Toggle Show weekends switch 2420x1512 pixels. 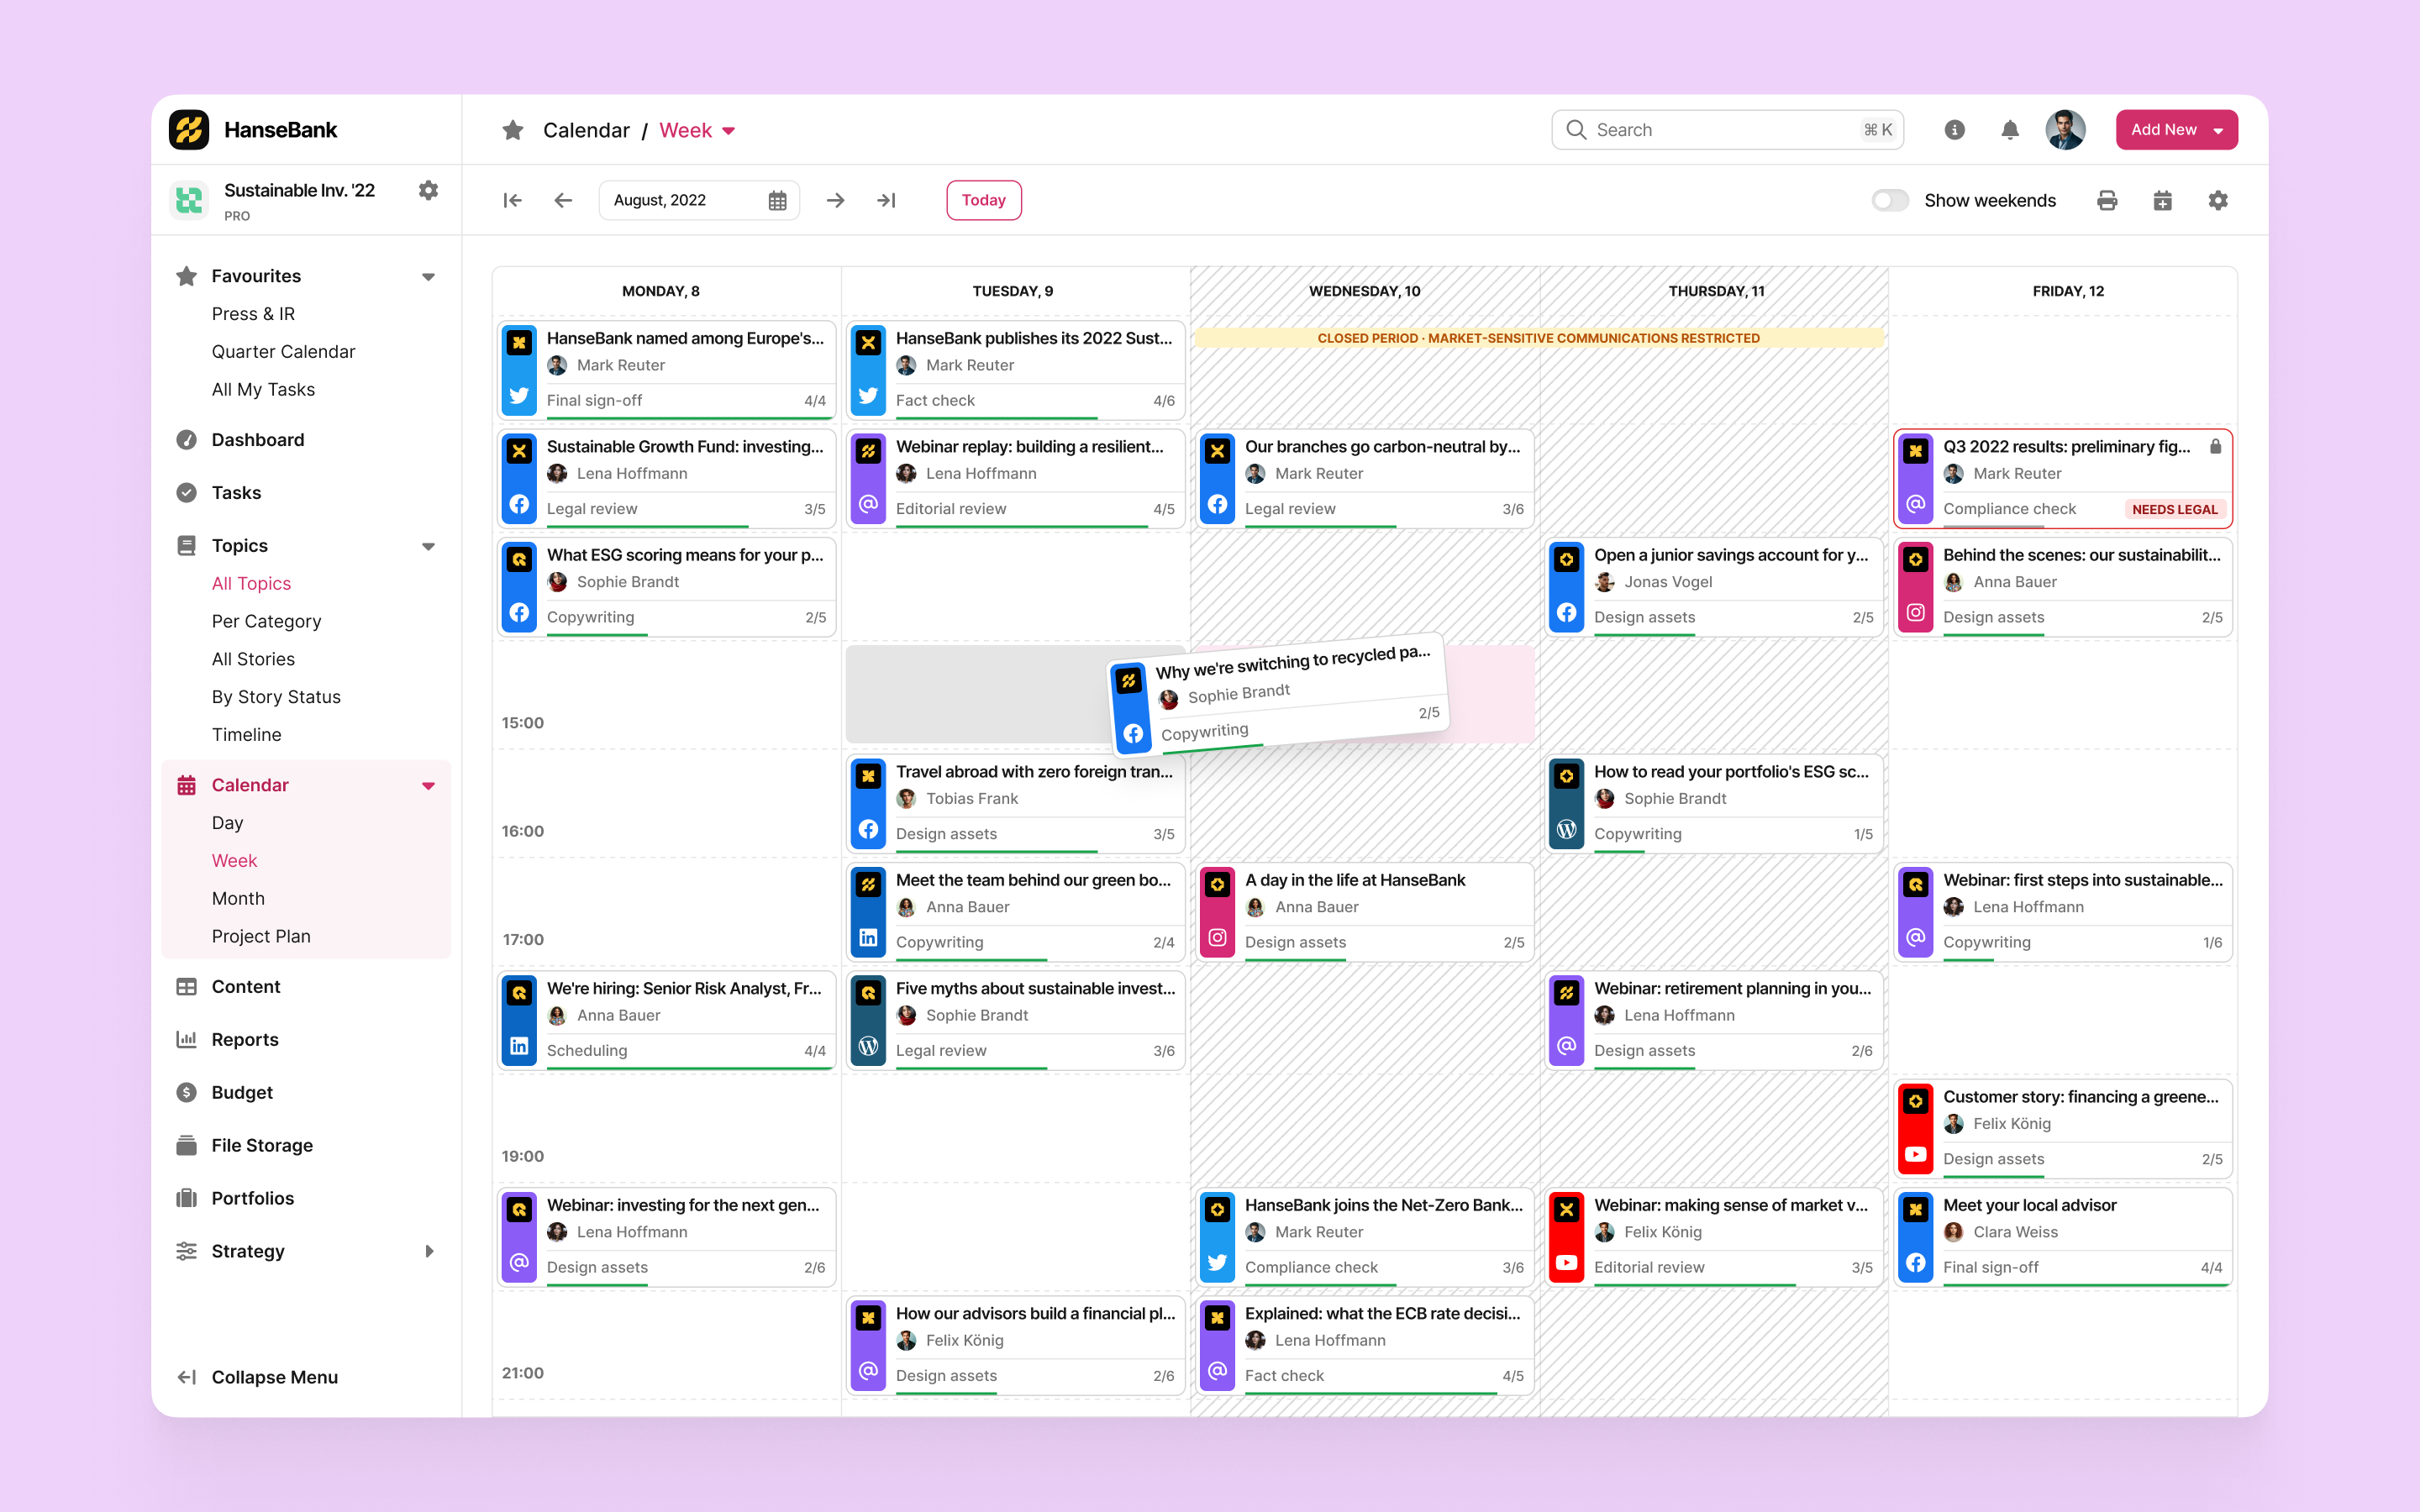1890,200
